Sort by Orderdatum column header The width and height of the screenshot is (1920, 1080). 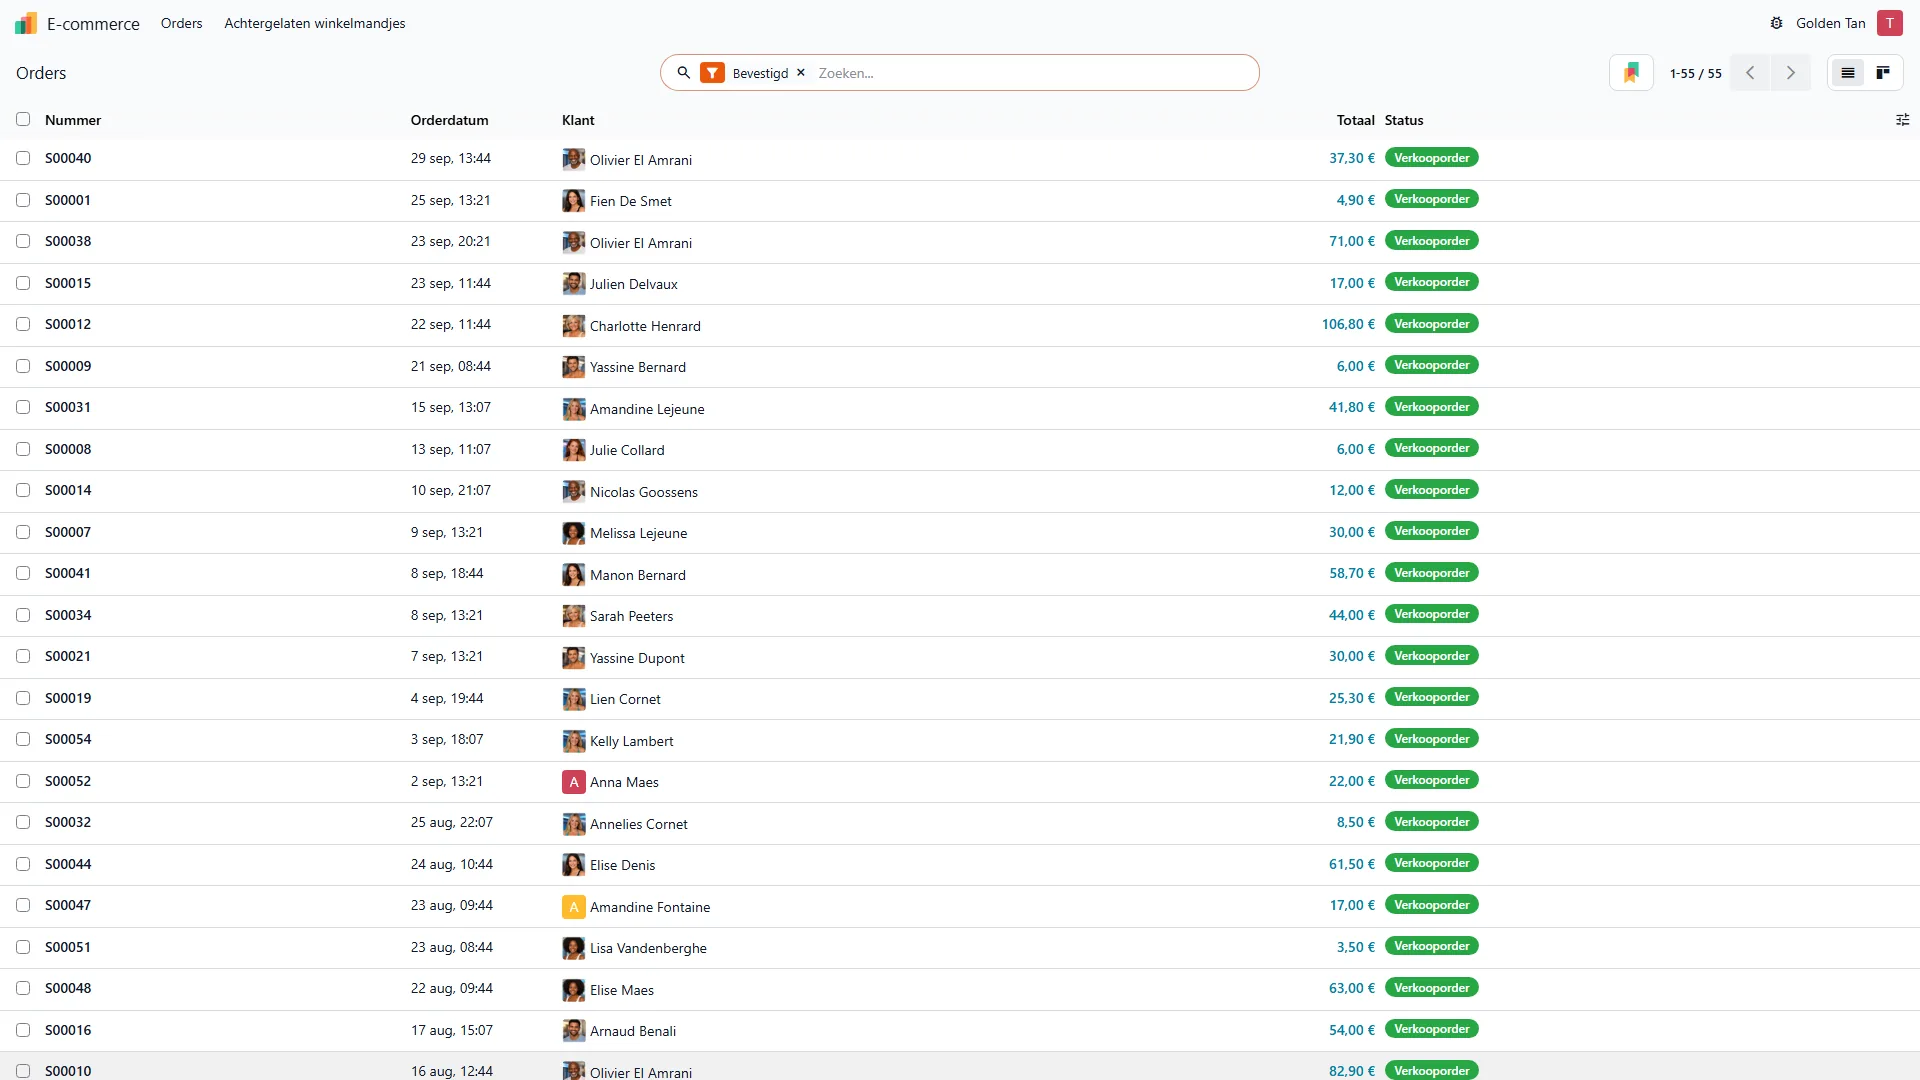click(449, 120)
